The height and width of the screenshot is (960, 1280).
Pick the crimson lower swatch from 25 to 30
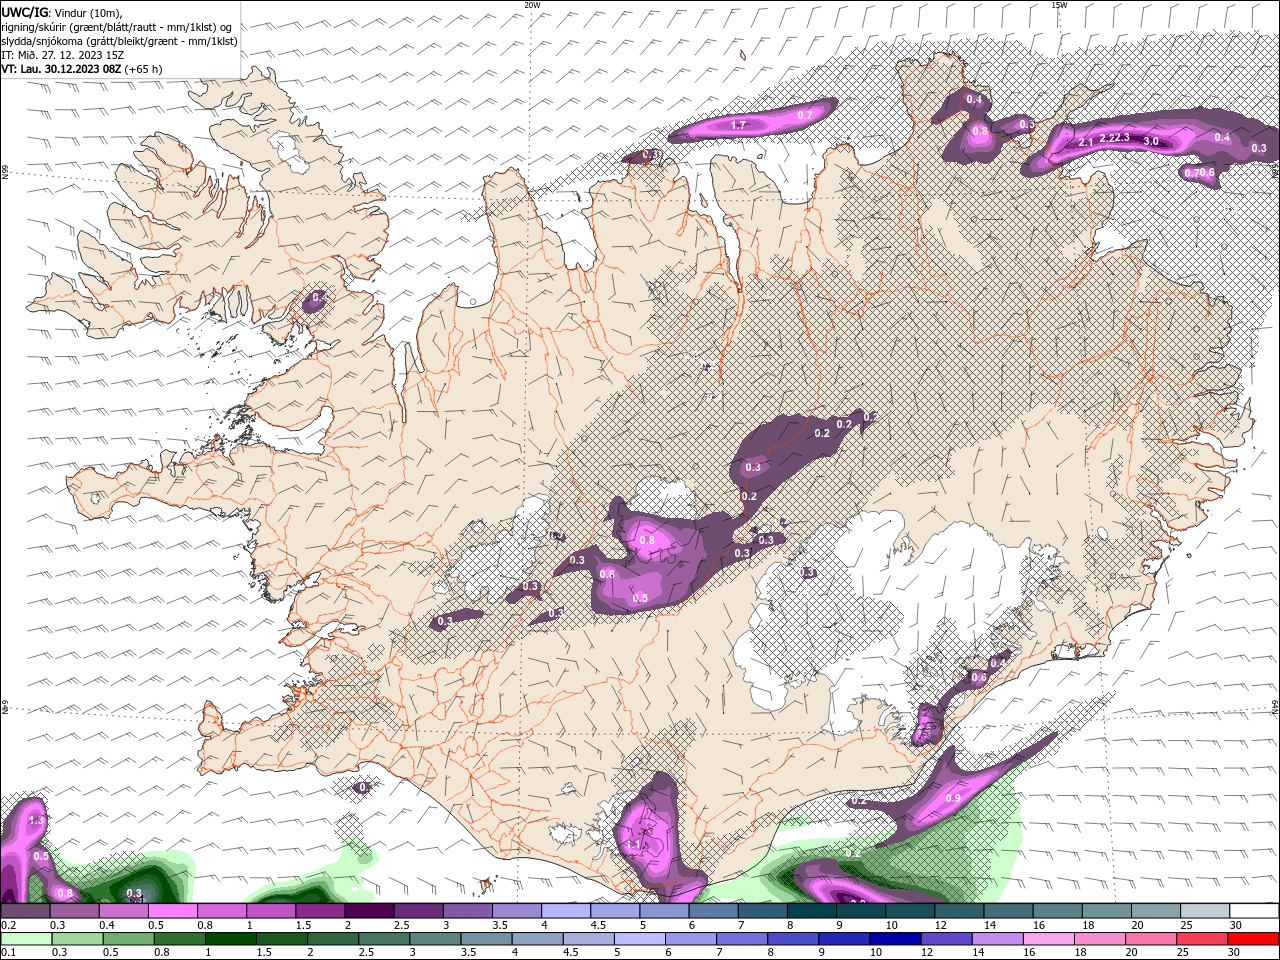tap(1202, 939)
